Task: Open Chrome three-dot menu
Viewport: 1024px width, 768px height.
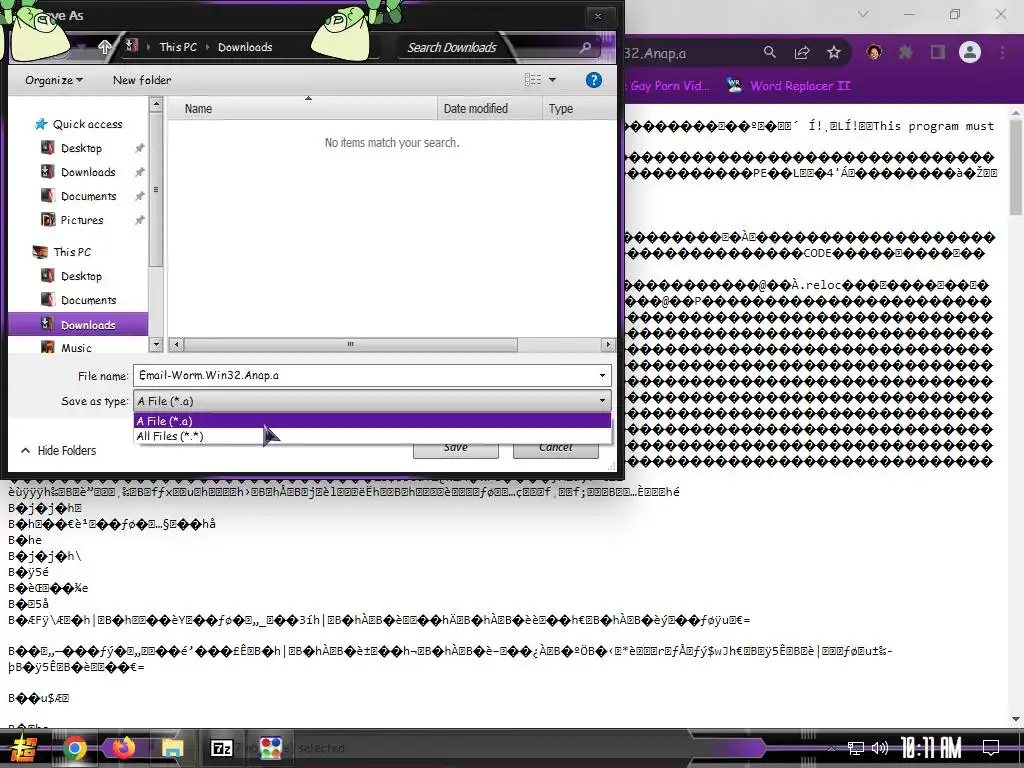Action: pos(1002,52)
